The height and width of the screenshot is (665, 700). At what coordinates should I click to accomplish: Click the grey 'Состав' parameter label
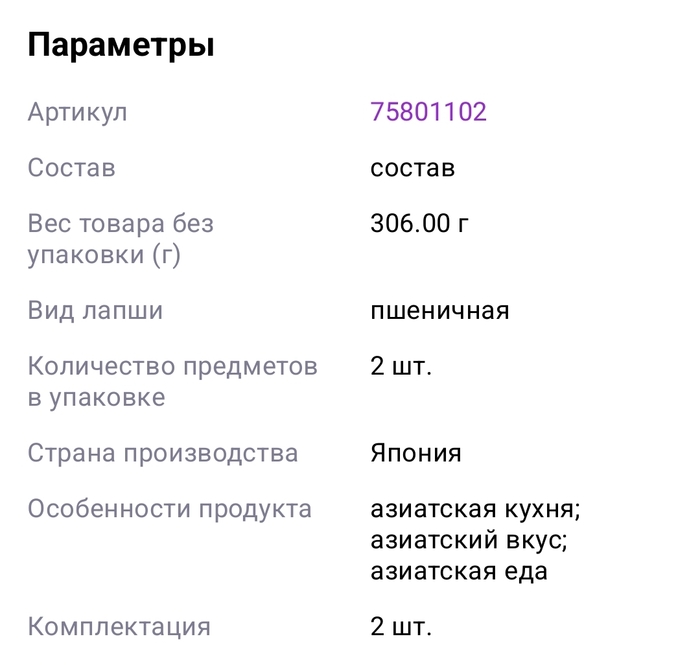tap(71, 168)
